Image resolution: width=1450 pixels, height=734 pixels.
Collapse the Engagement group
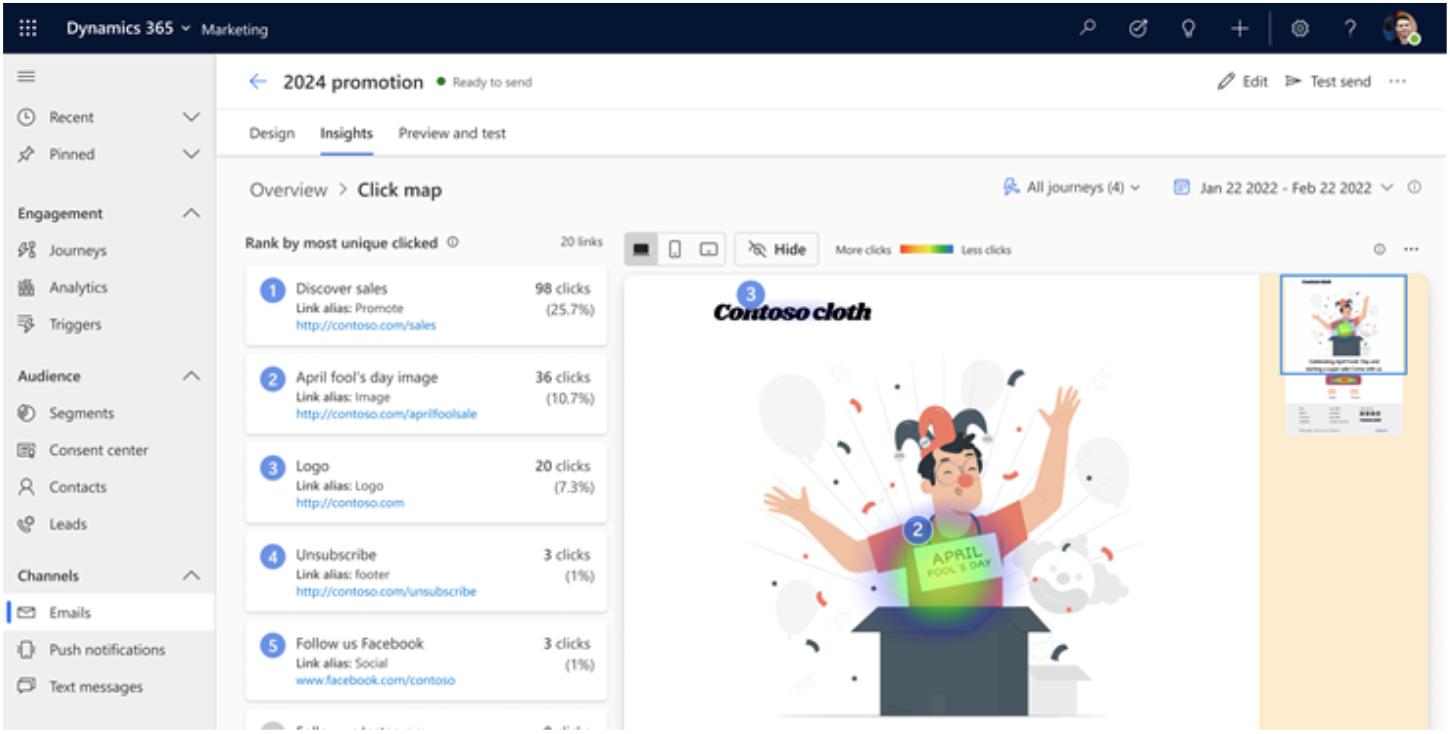pyautogui.click(x=192, y=213)
